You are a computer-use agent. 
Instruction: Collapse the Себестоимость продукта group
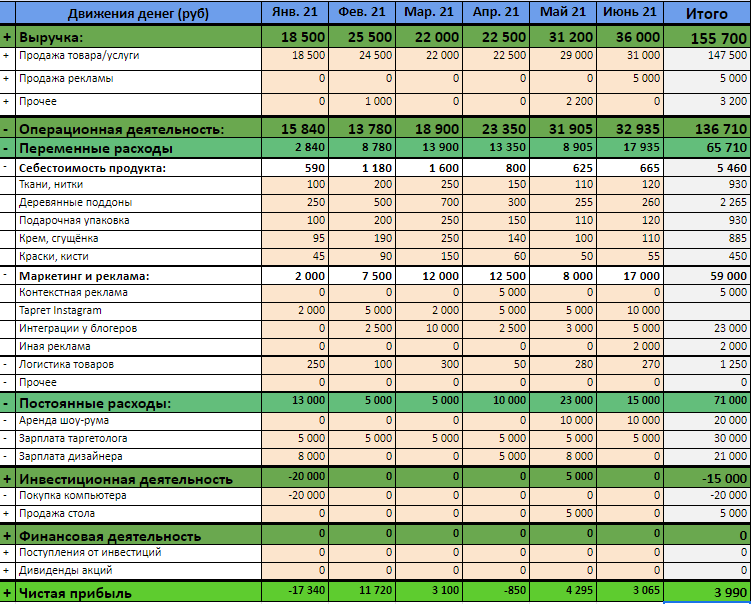click(7, 168)
